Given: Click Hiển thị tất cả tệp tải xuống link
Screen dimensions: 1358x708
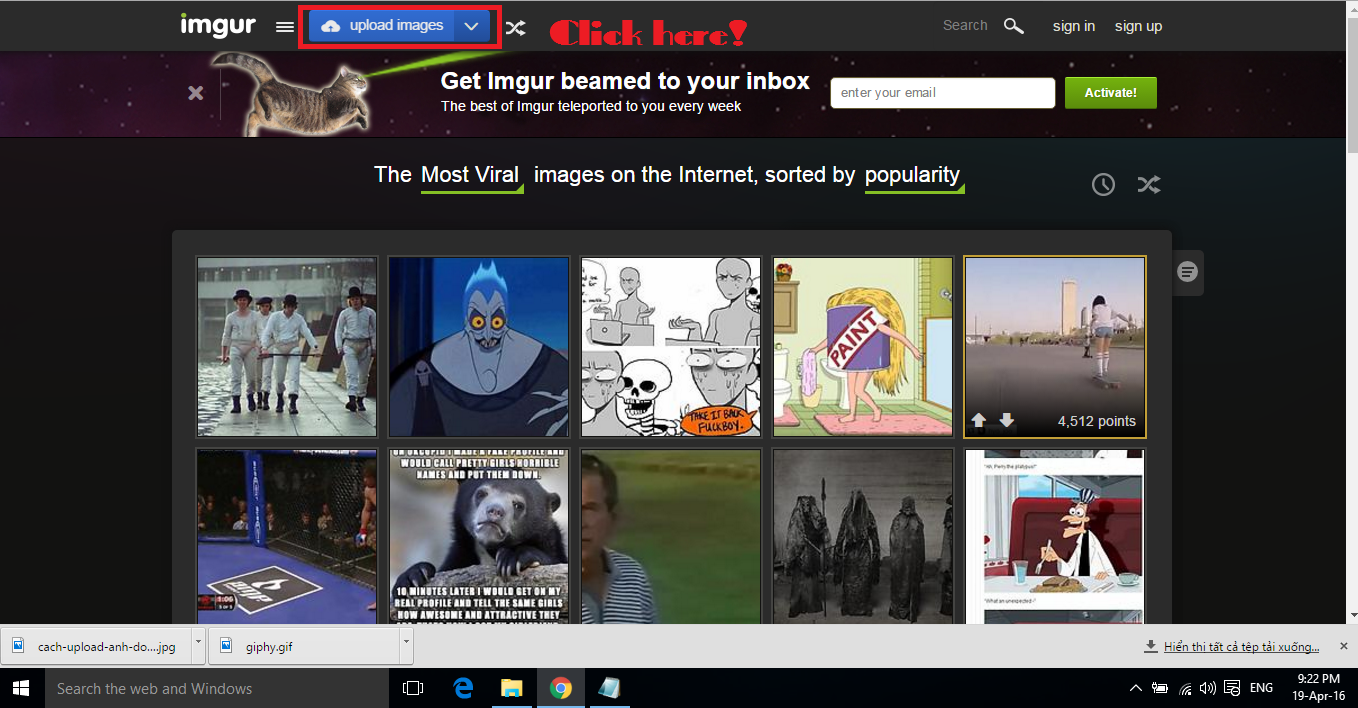Looking at the screenshot, I should [1241, 647].
